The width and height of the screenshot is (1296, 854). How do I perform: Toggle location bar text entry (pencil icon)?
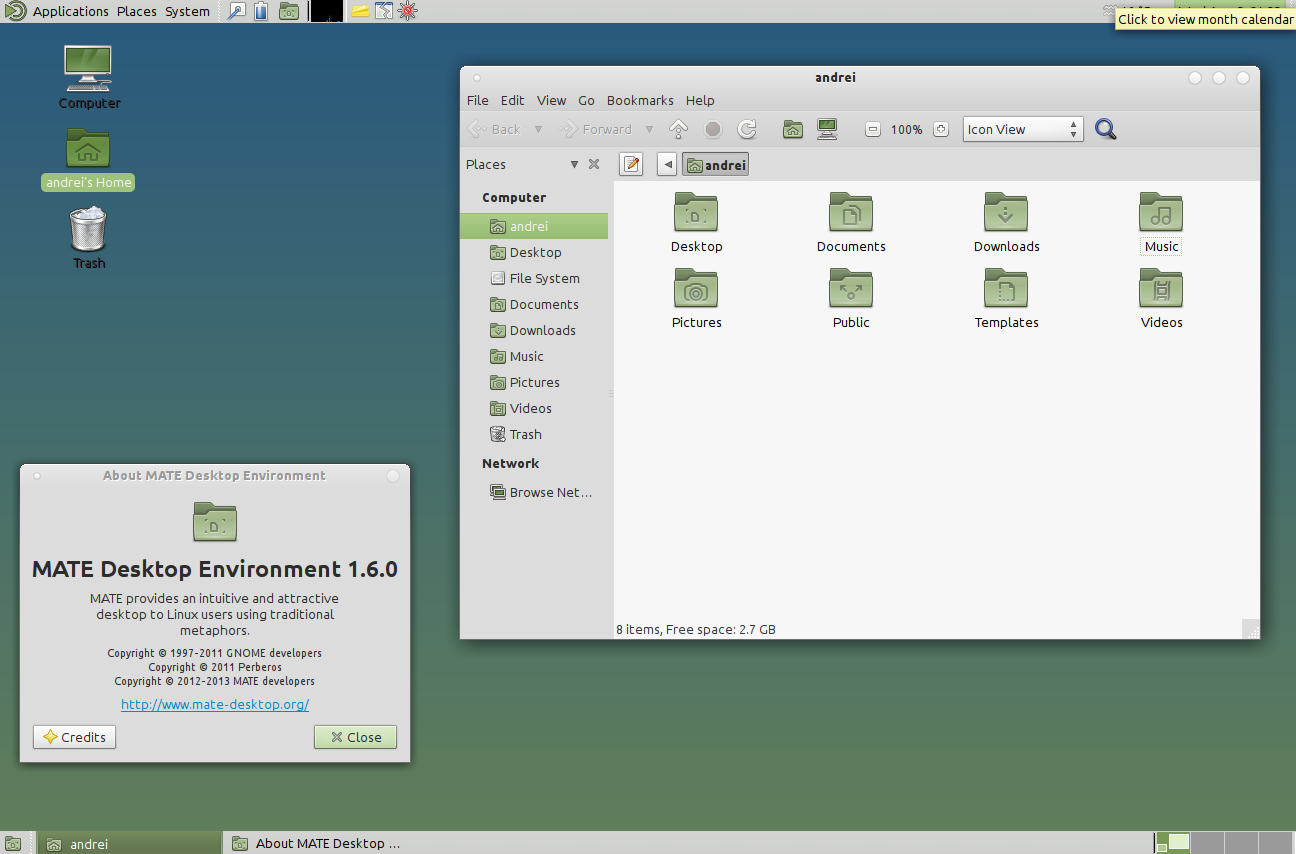pyautogui.click(x=631, y=164)
